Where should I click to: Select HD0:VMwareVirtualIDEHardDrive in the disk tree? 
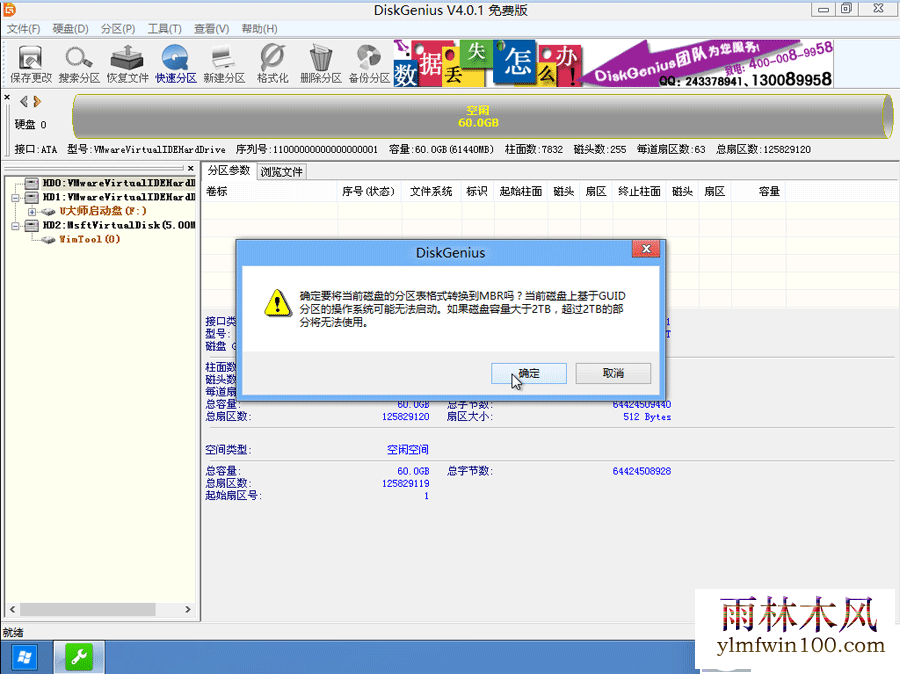click(x=119, y=183)
